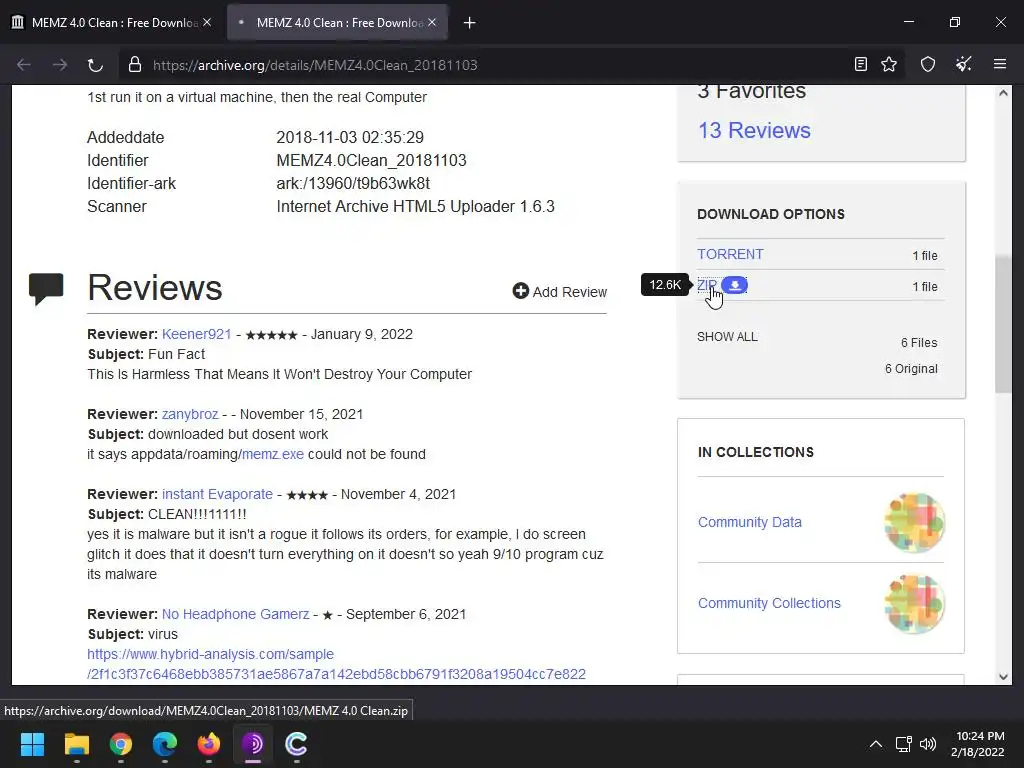The image size is (1024, 768).
Task: Click the volume speaker tray icon
Action: tap(927, 744)
